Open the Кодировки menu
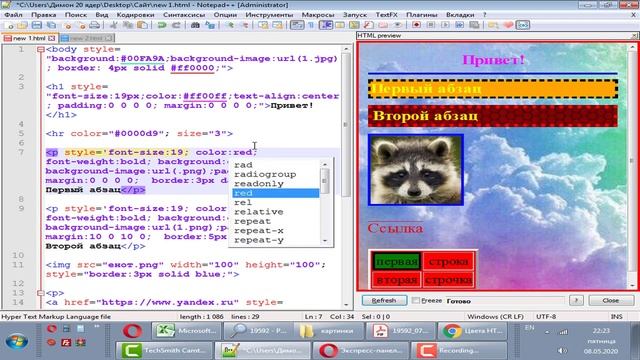This screenshot has height=360, width=640. point(135,15)
